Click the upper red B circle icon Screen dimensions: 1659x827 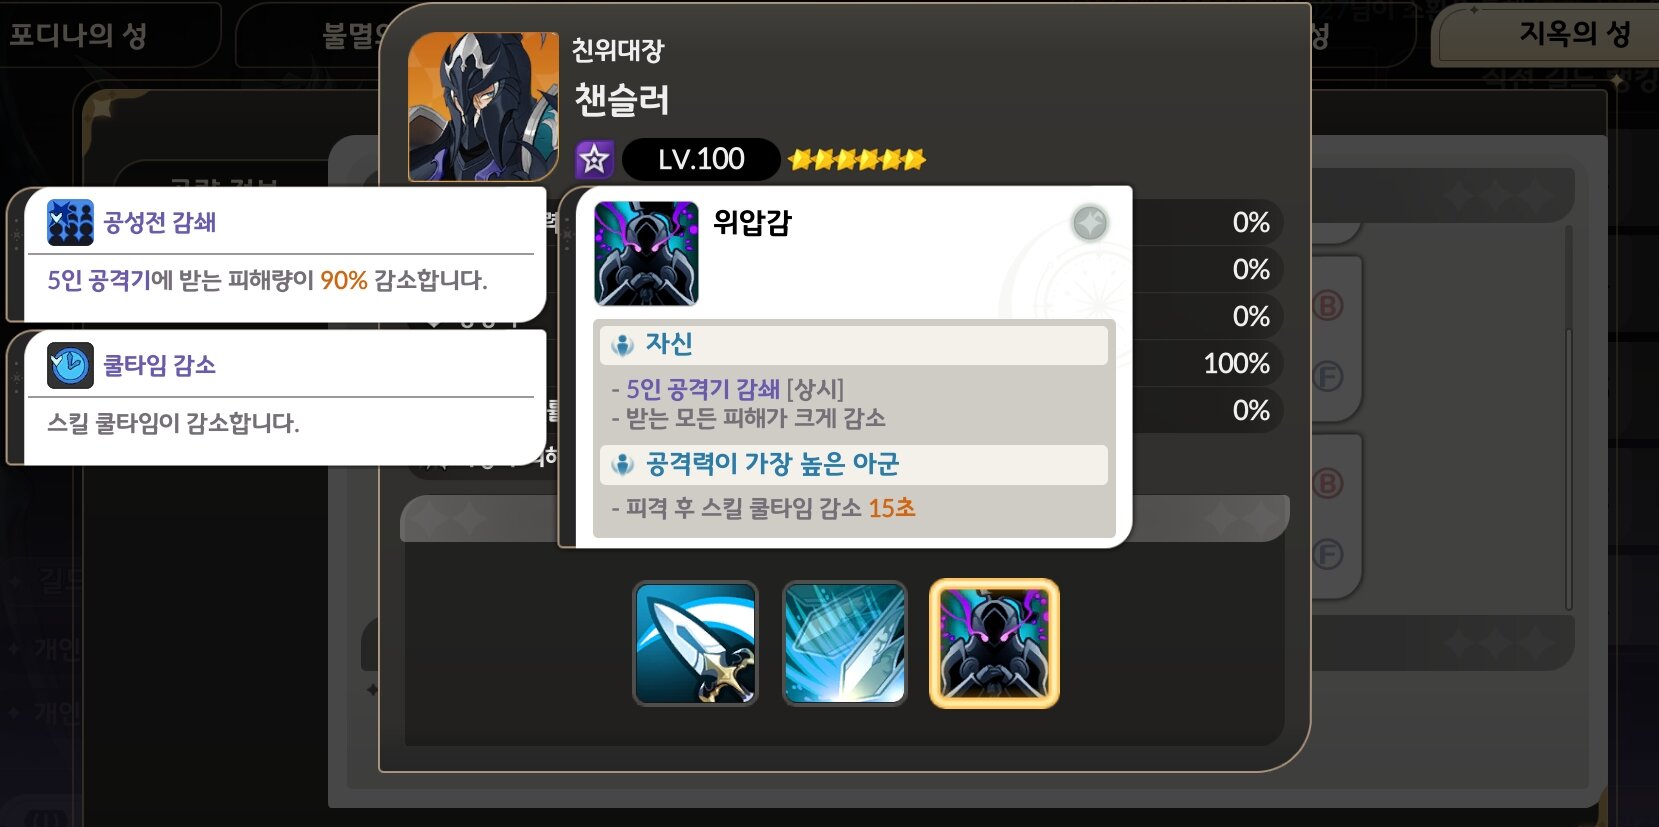pos(1328,305)
